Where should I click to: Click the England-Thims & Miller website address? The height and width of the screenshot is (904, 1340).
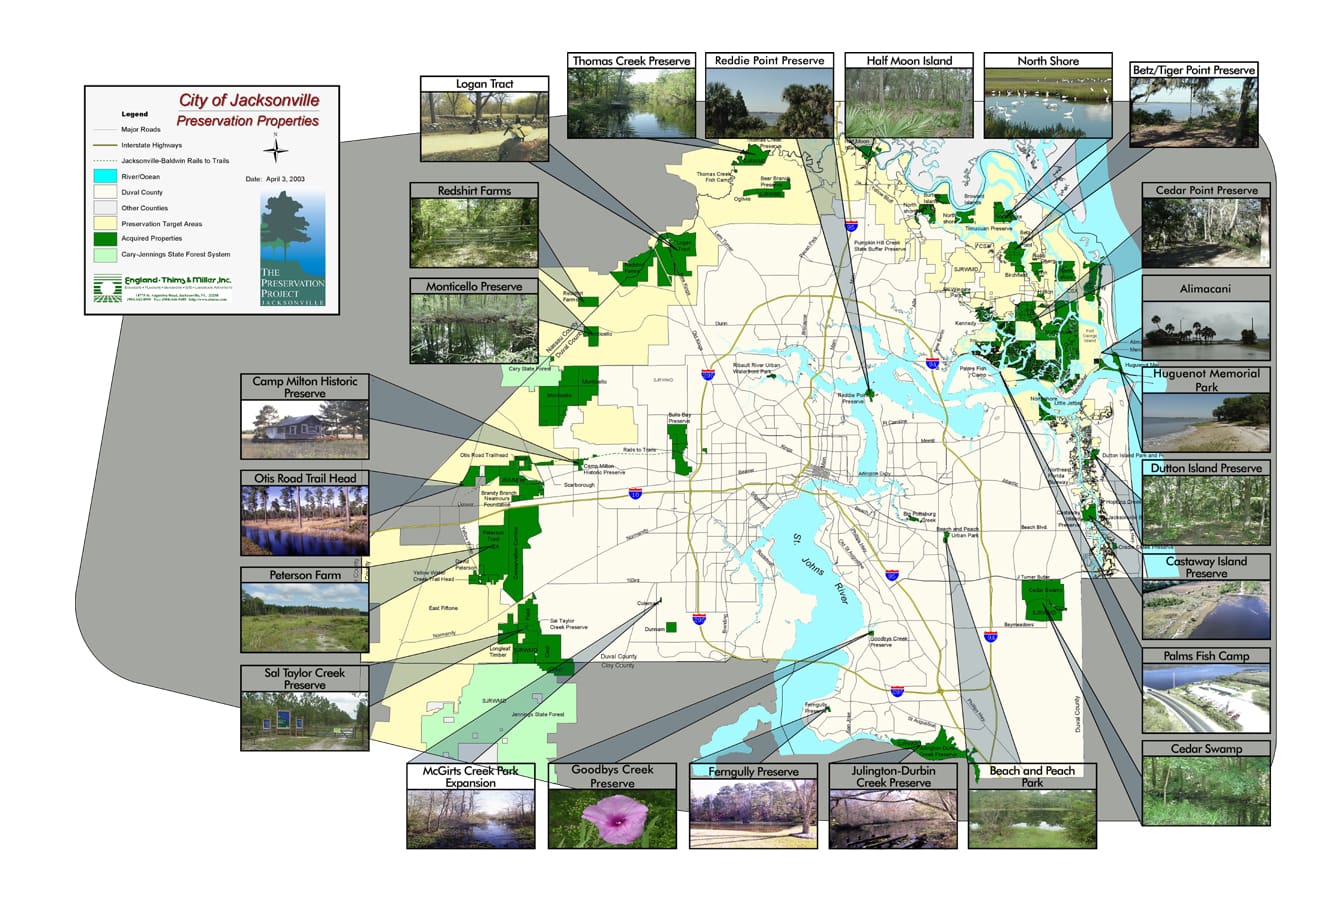pos(210,300)
